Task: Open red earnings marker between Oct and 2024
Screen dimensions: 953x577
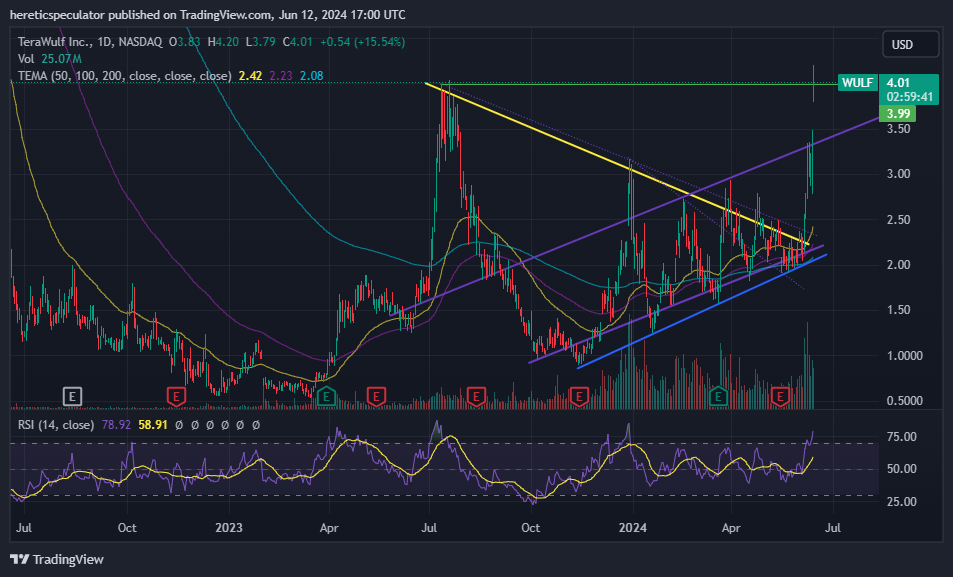Action: [579, 397]
